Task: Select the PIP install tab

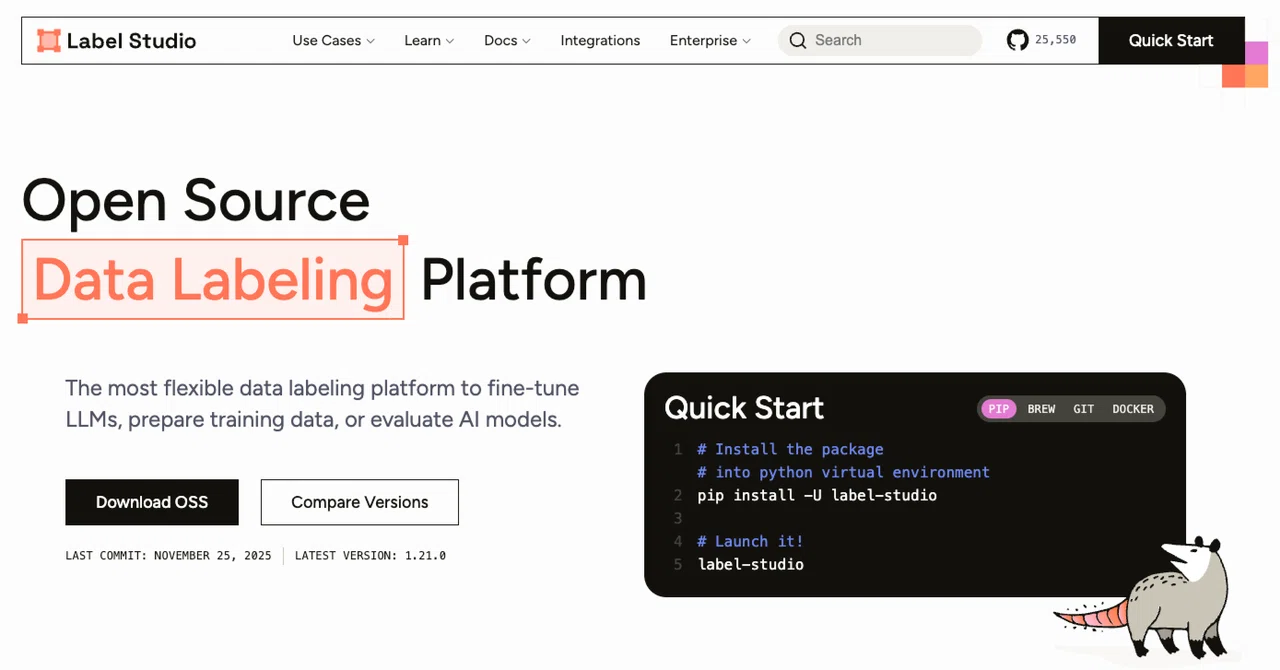Action: [999, 408]
